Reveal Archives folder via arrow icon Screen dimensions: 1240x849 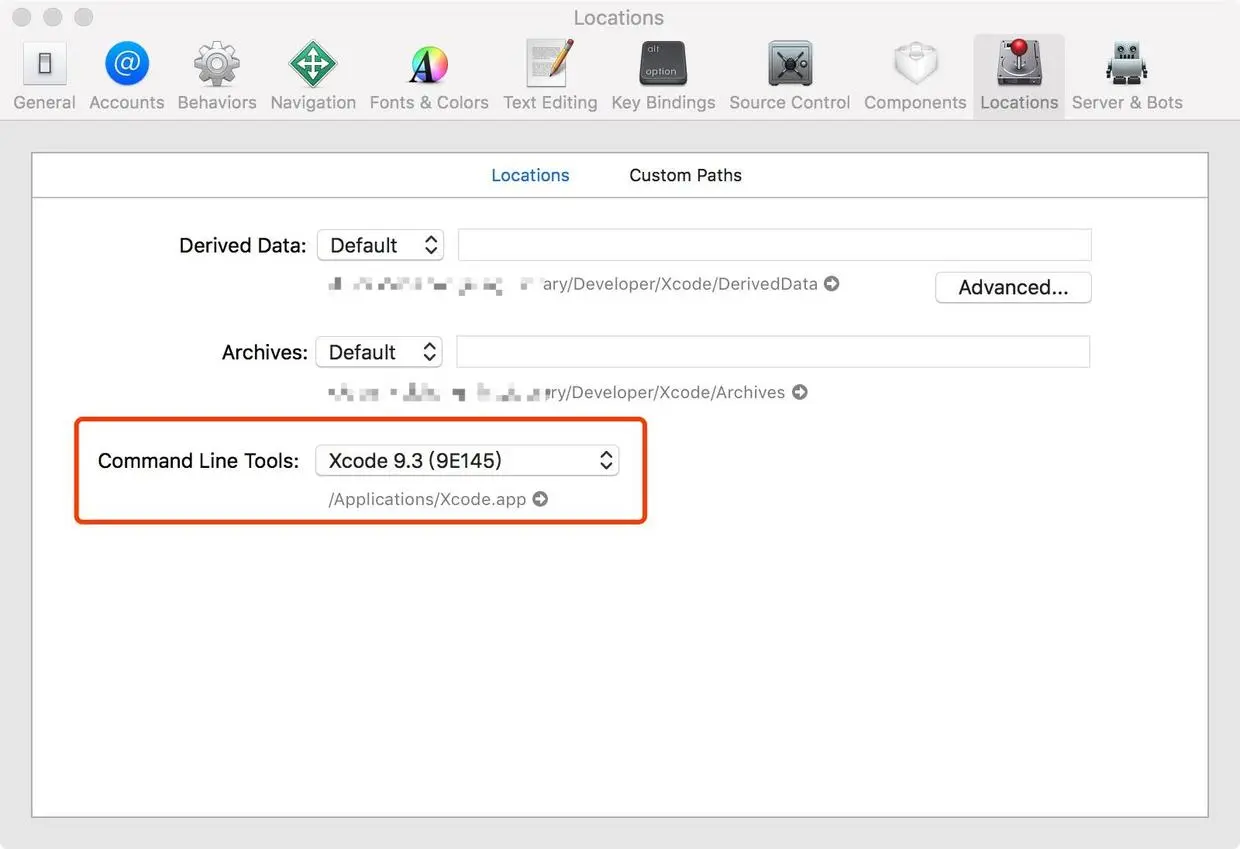(x=799, y=392)
